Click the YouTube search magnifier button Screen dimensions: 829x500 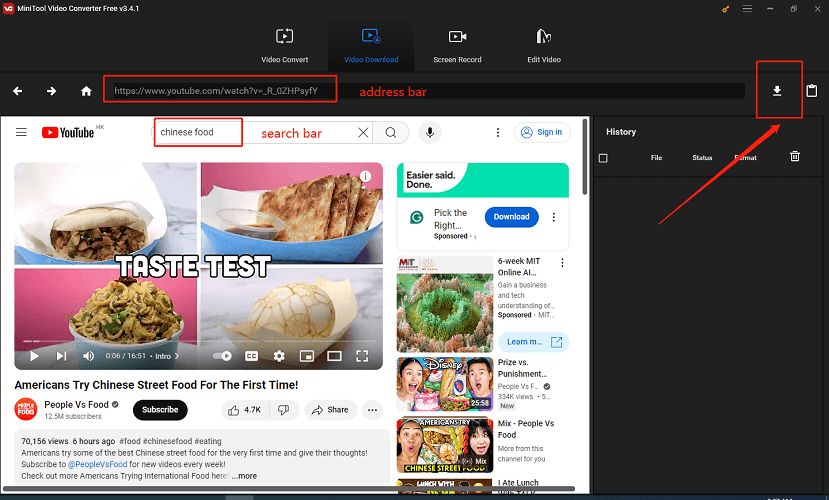click(x=391, y=133)
